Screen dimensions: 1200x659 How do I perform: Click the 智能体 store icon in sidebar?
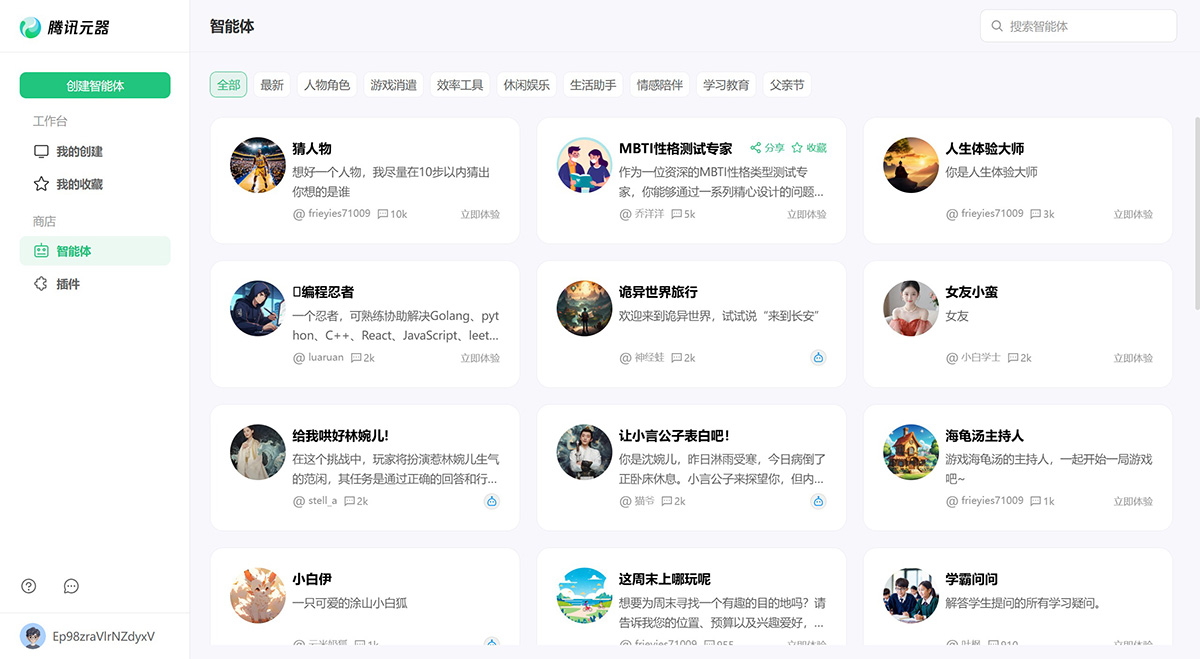point(40,251)
